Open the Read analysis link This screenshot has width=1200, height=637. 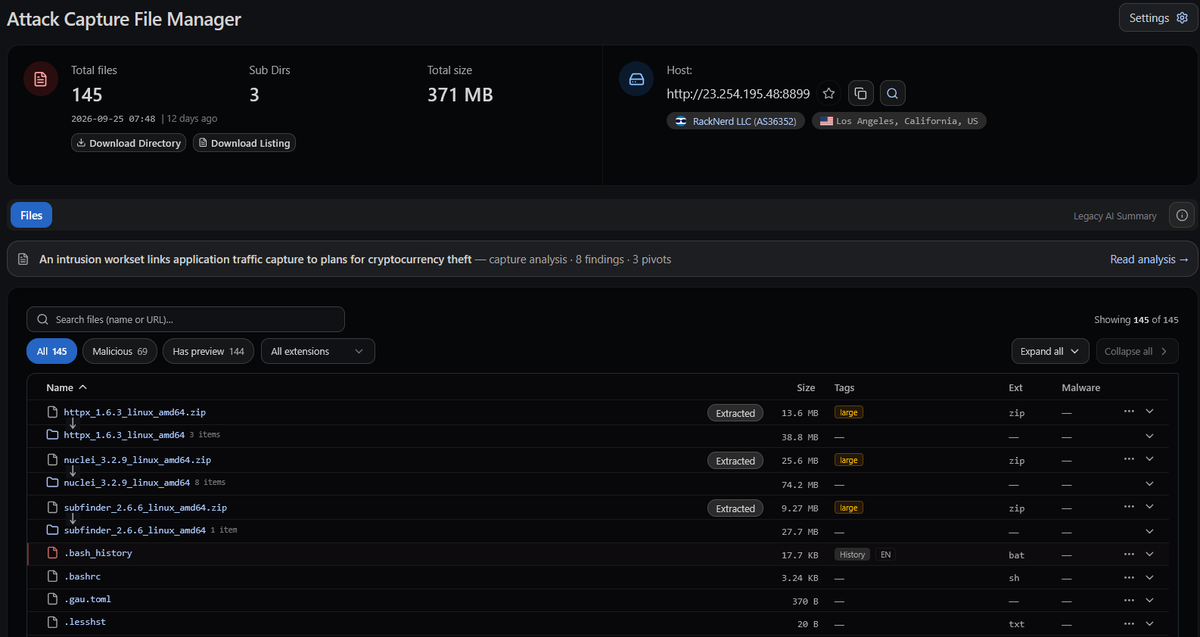1149,259
